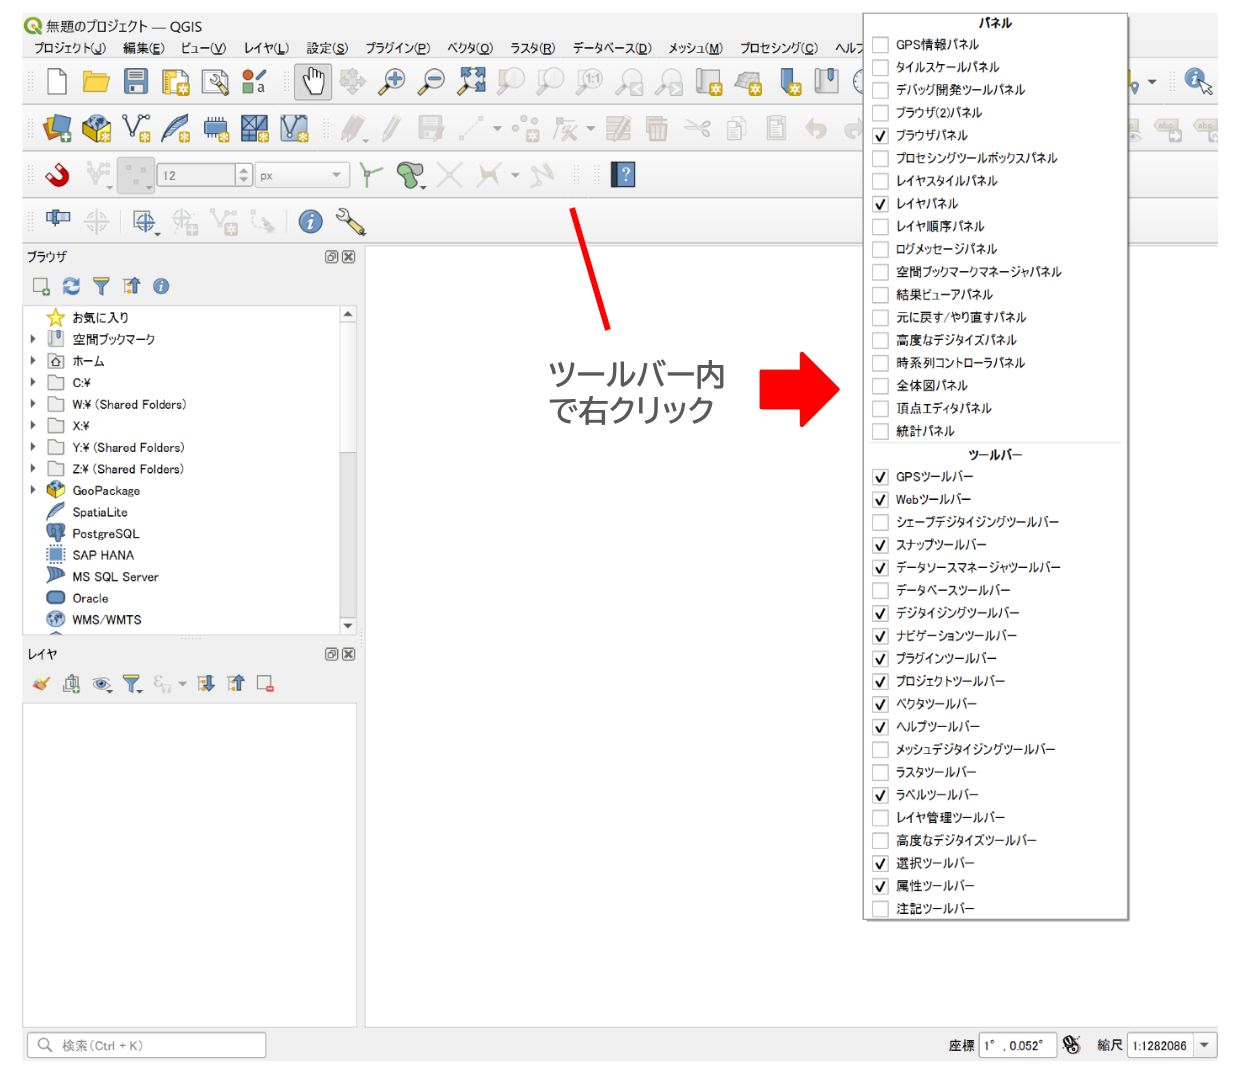The height and width of the screenshot is (1072, 1246).
Task: Open the ラスタ menu
Action: pos(532,48)
